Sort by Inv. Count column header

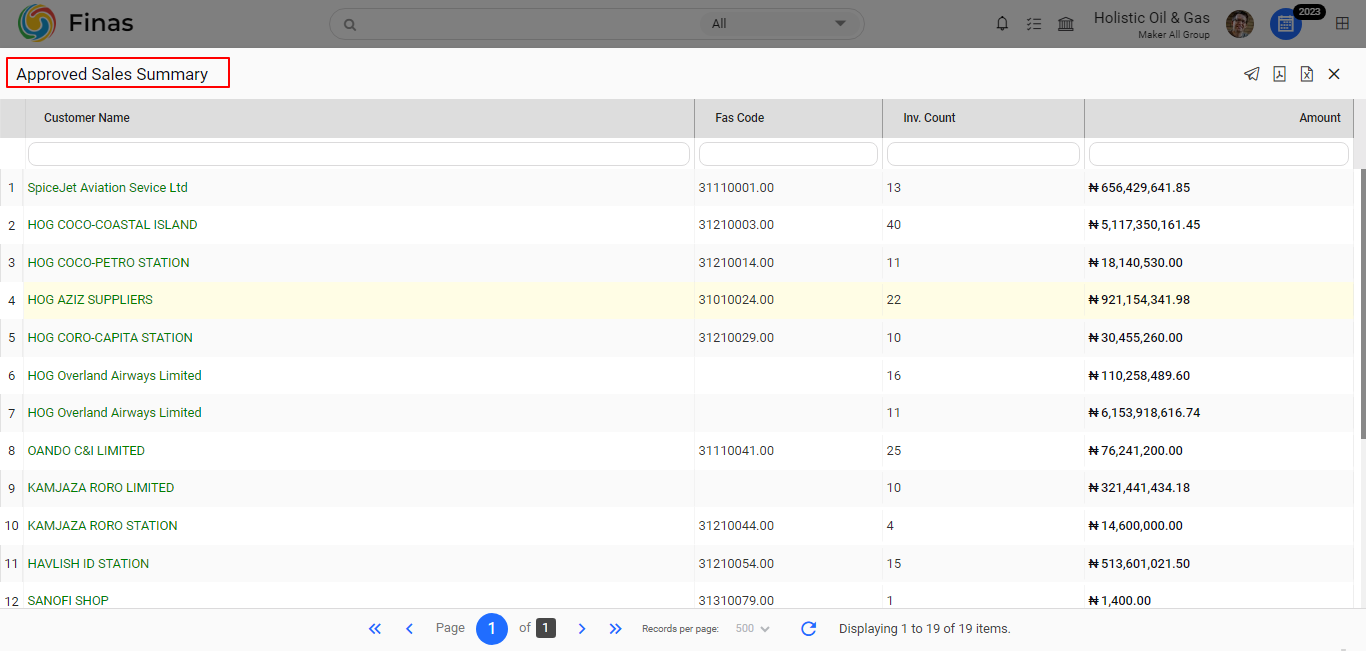[x=929, y=118]
